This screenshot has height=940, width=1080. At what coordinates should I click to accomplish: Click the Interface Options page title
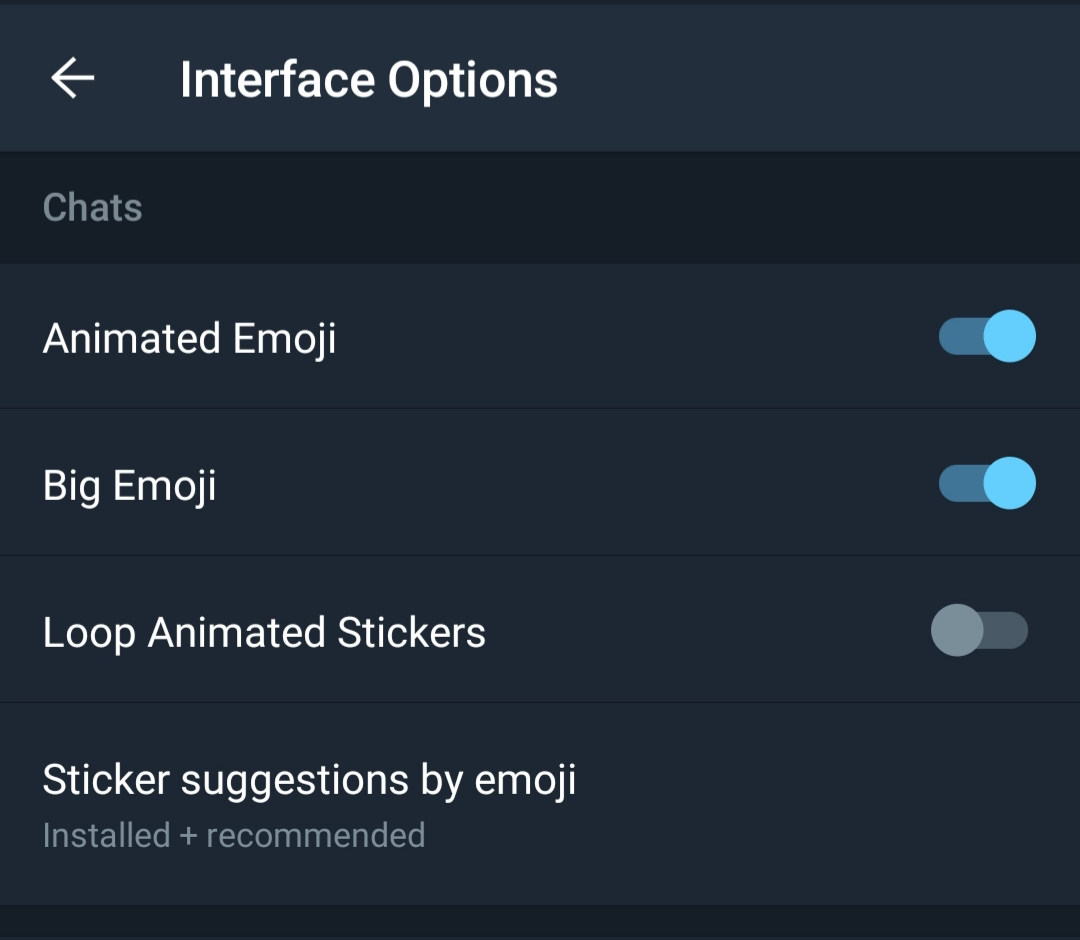click(368, 80)
